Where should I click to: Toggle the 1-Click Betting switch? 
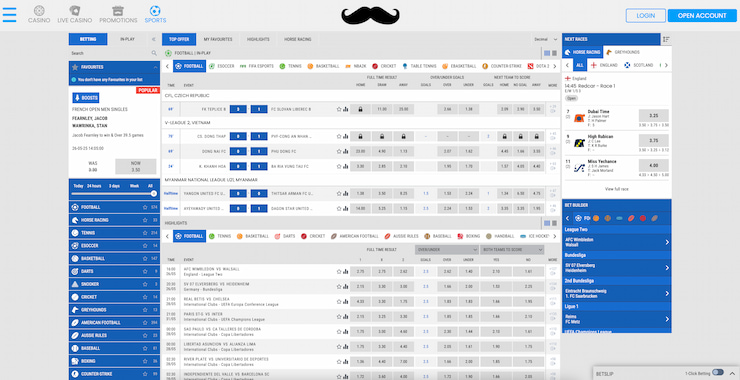pos(718,372)
